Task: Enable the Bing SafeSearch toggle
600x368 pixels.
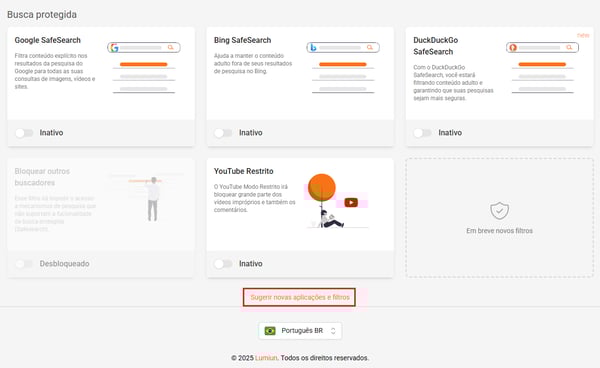Action: point(223,133)
